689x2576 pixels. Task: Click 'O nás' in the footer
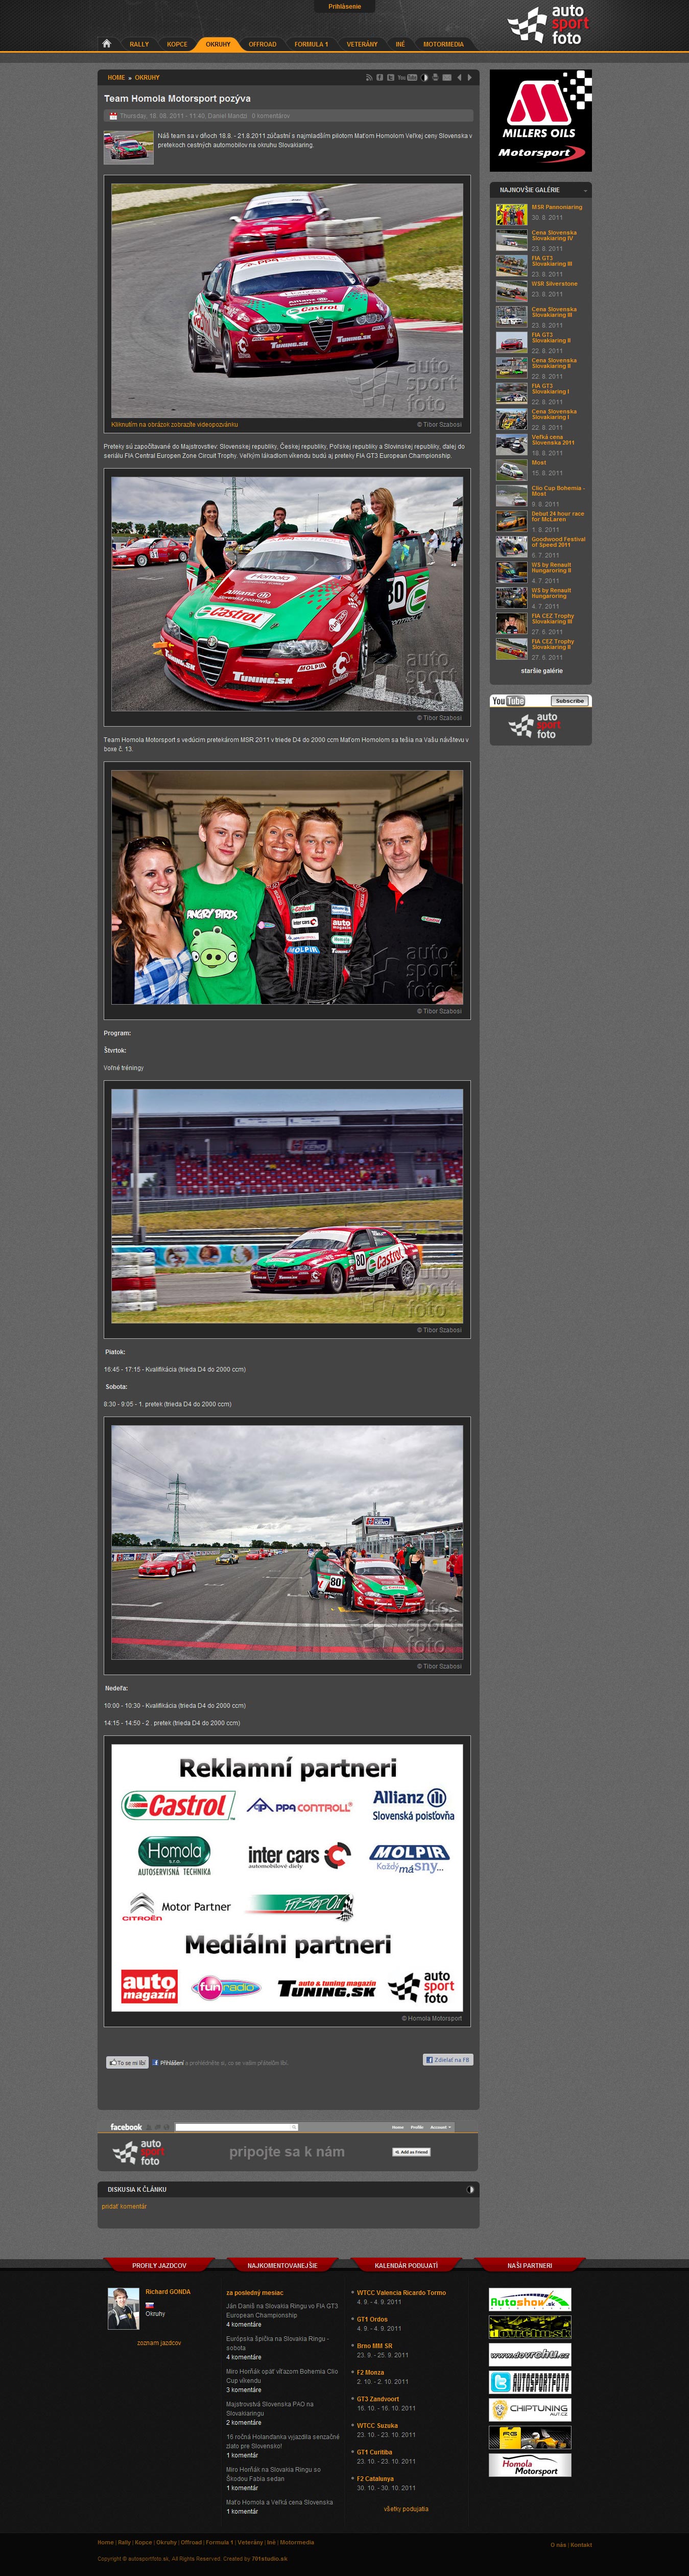coord(558,2545)
